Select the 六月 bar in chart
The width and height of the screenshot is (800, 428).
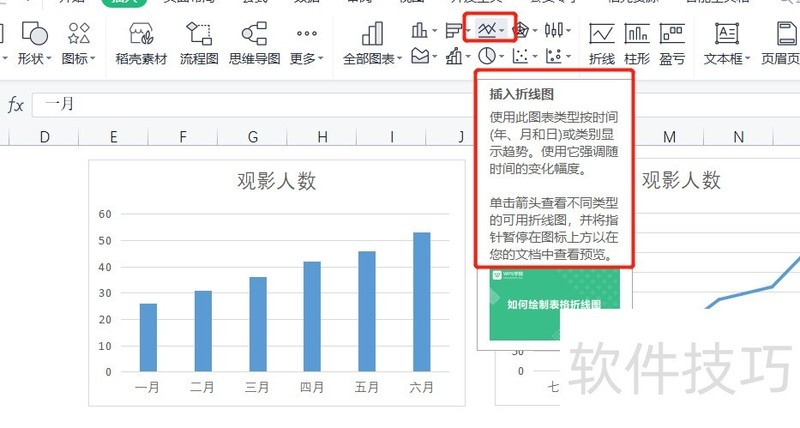[421, 302]
